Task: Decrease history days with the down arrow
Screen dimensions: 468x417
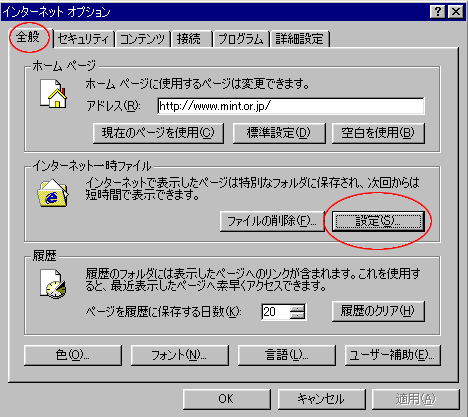Action: [x=297, y=316]
